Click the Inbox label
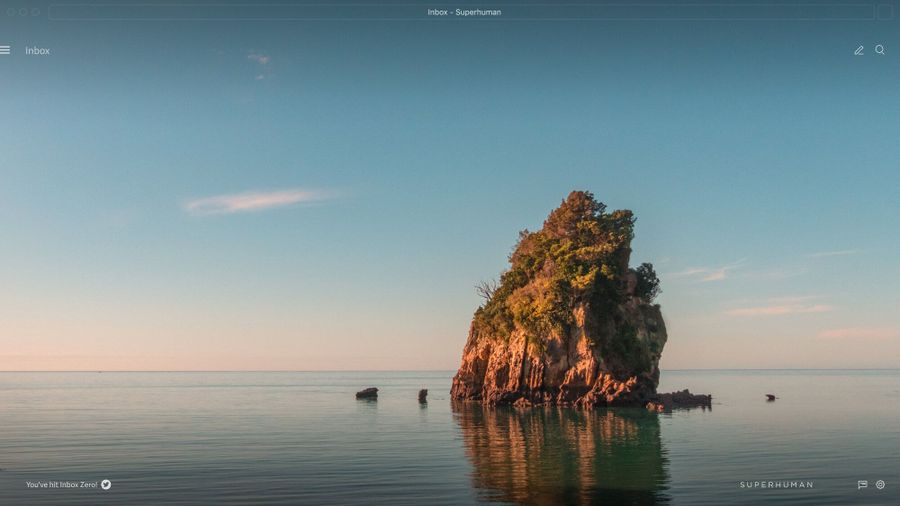 (37, 50)
